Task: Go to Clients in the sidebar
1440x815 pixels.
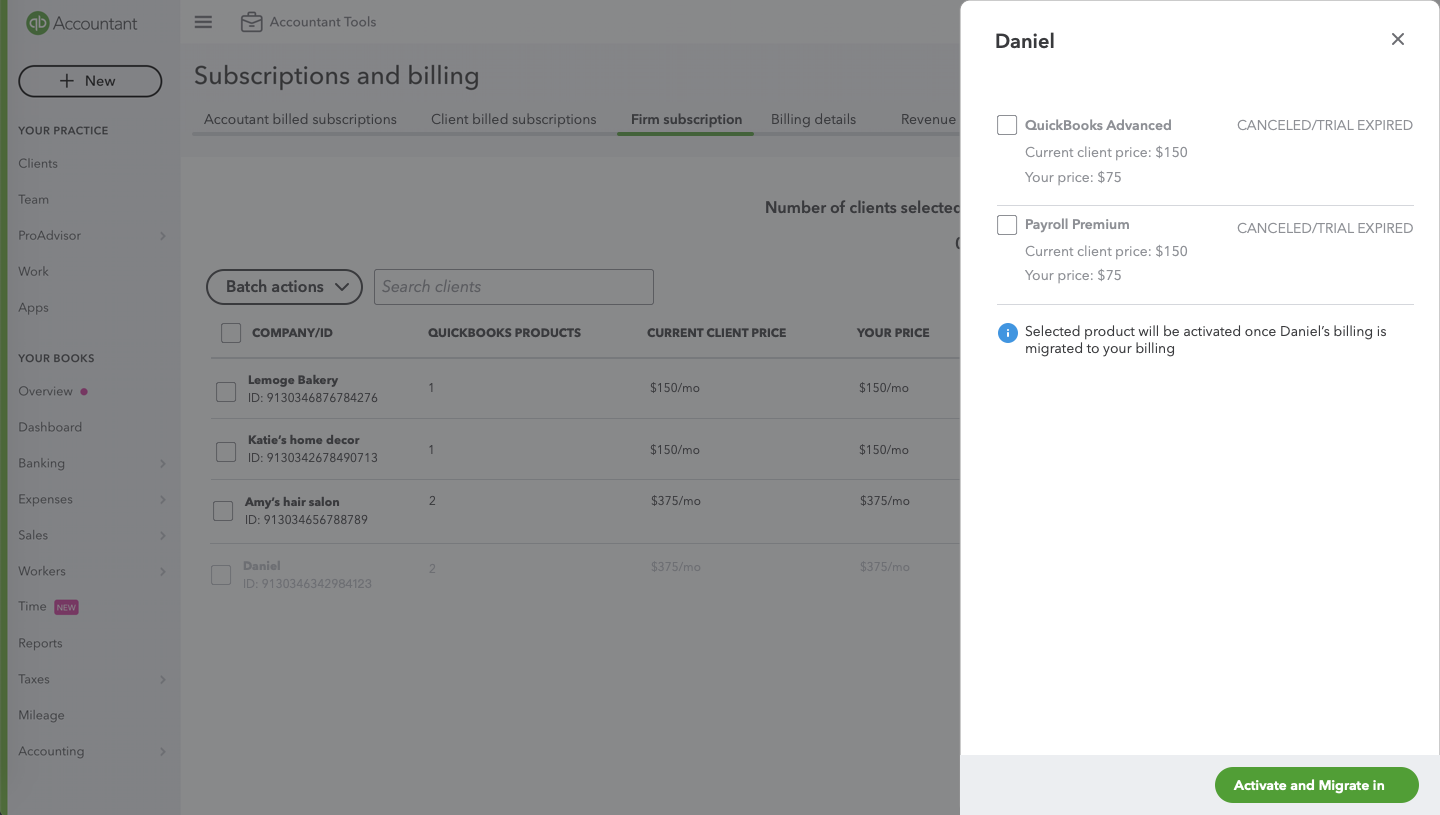Action: coord(38,163)
